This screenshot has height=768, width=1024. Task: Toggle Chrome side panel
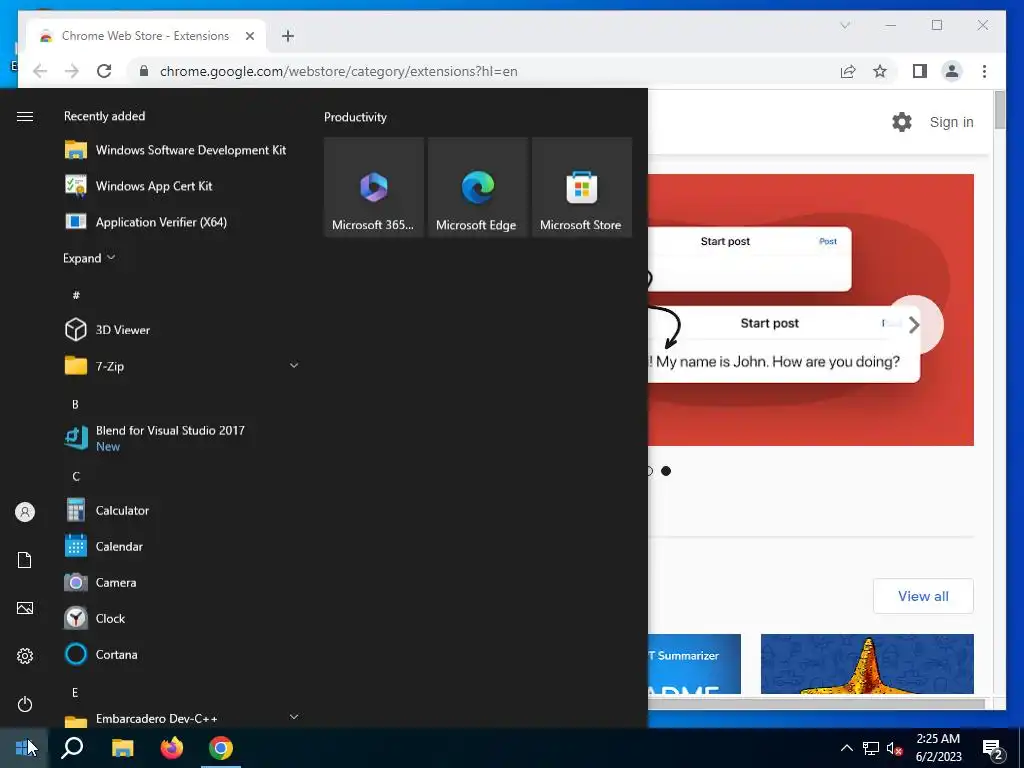pos(920,71)
